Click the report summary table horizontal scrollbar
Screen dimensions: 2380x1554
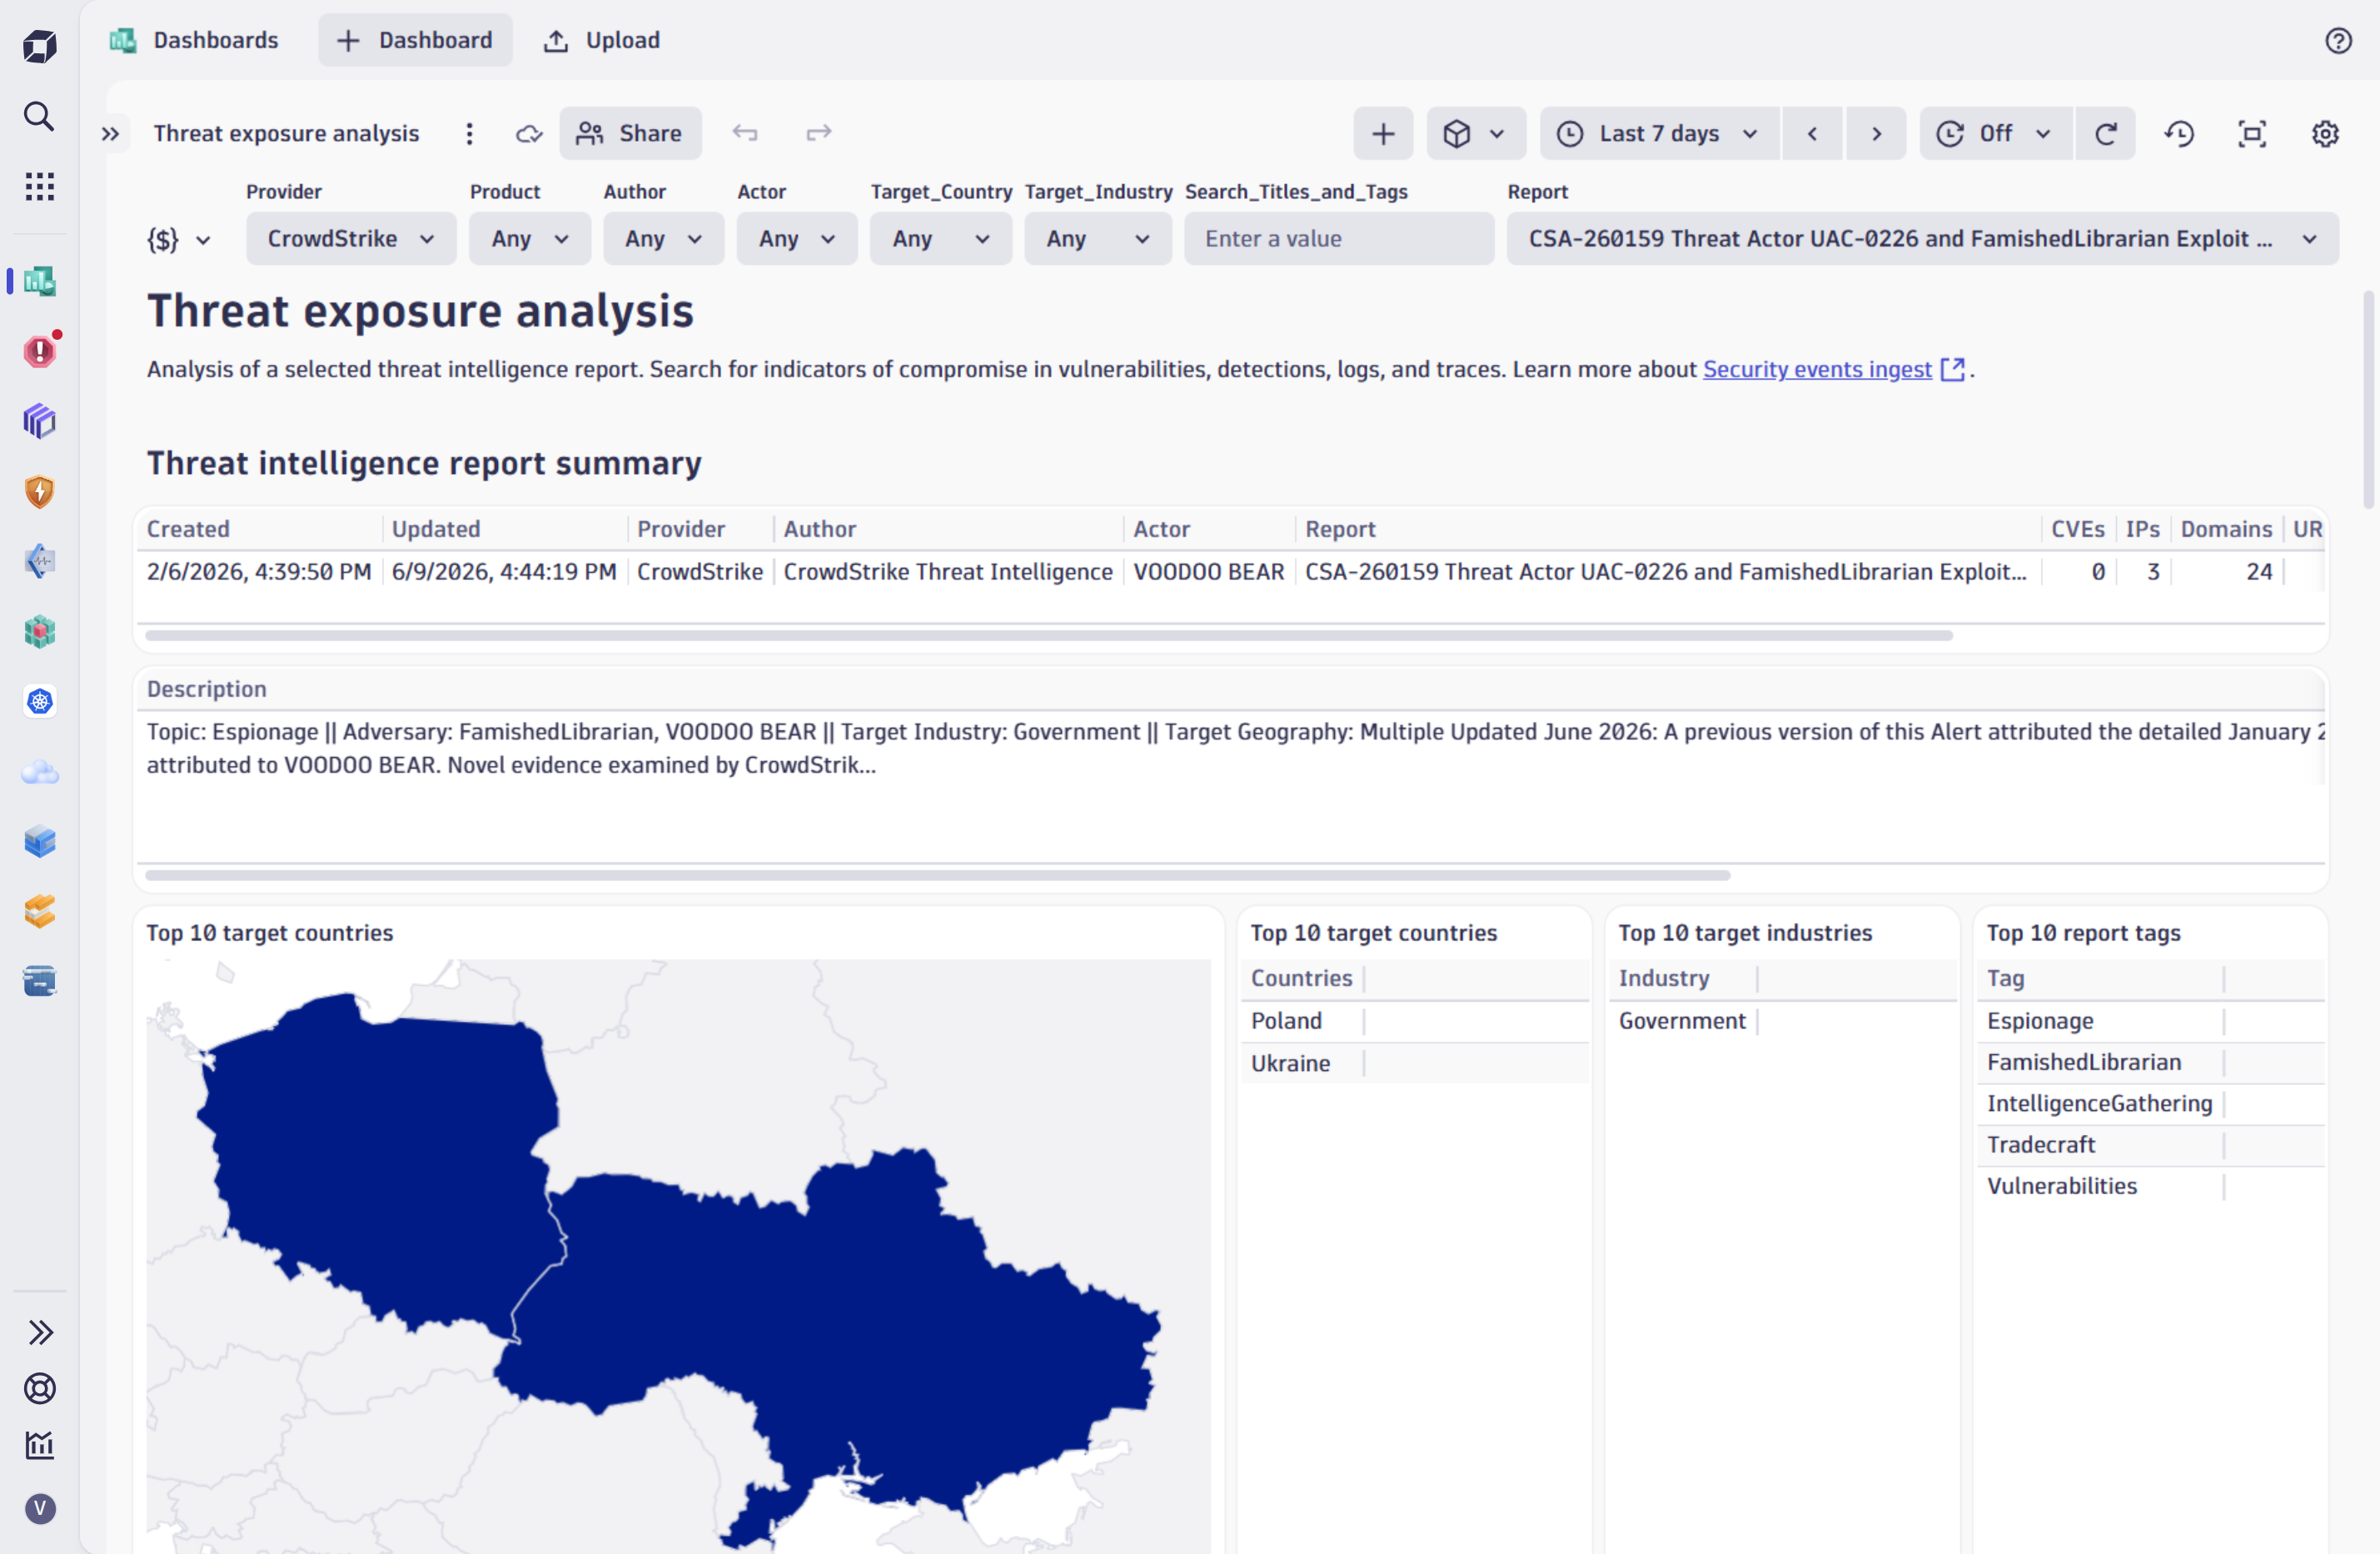coord(1048,635)
